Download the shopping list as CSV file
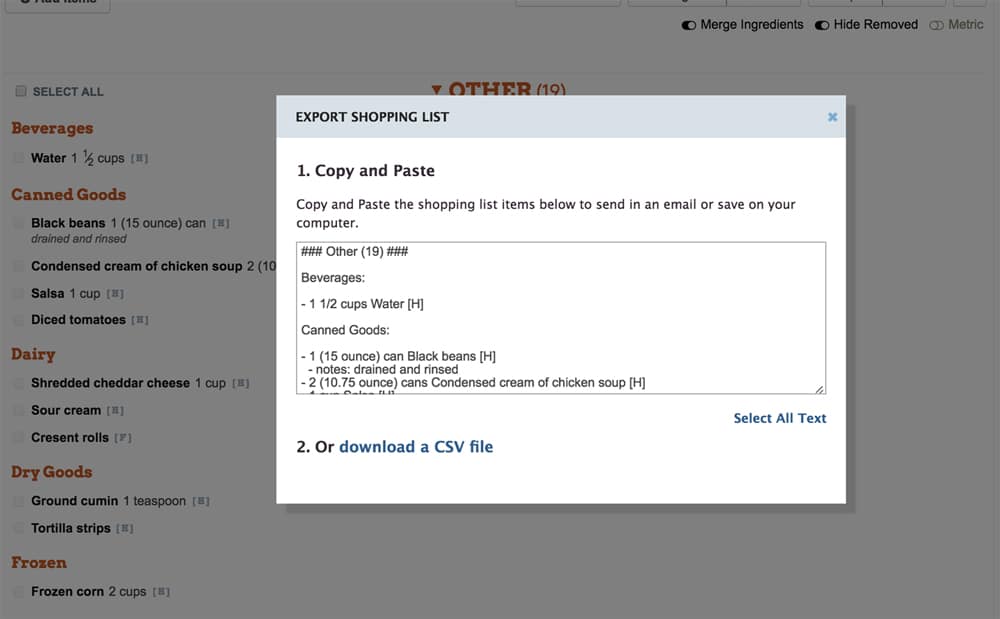 click(415, 447)
